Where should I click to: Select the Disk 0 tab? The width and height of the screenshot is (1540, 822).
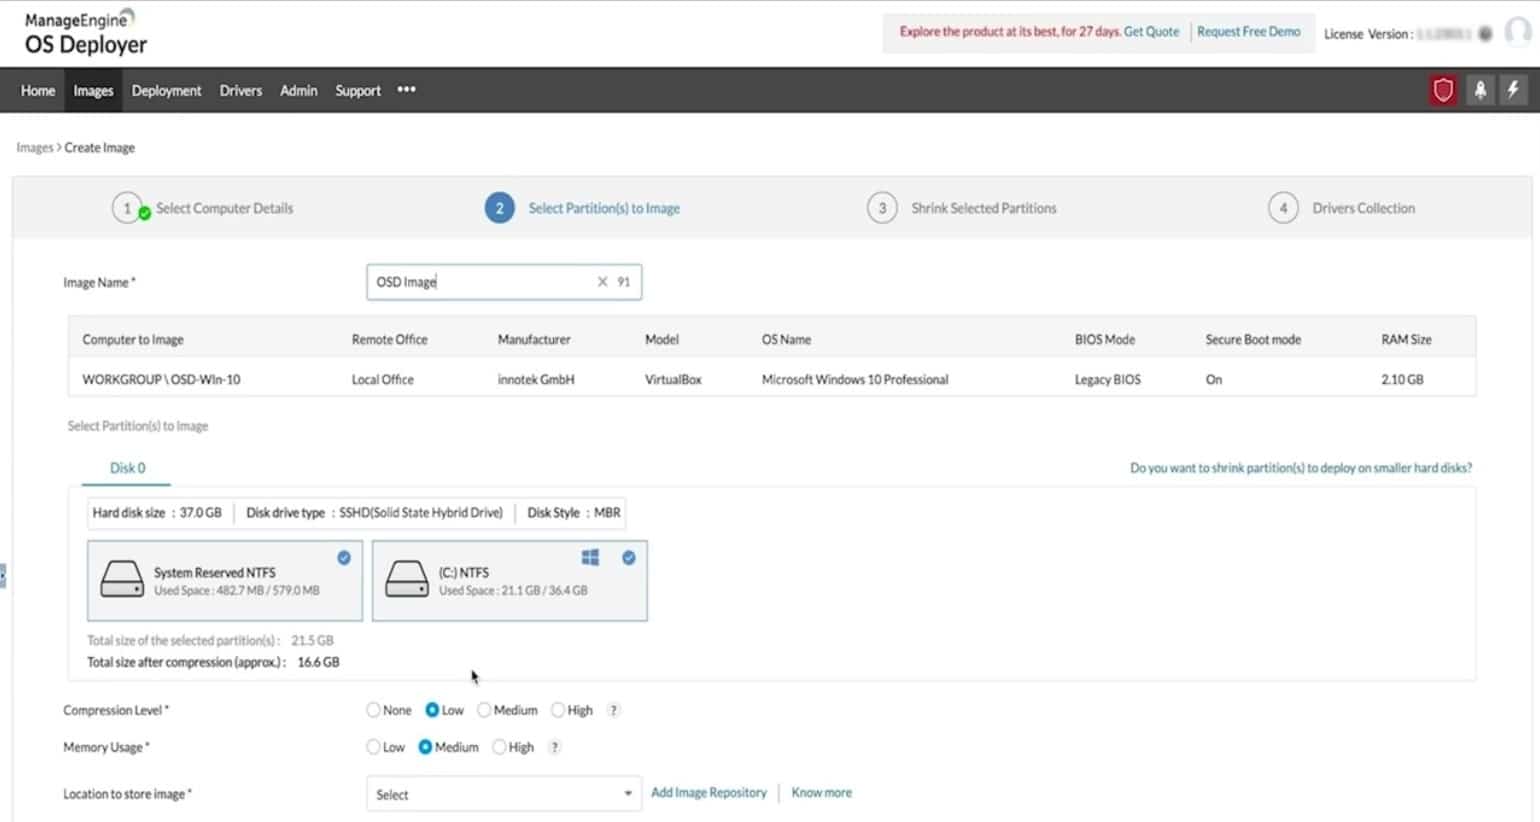point(127,468)
